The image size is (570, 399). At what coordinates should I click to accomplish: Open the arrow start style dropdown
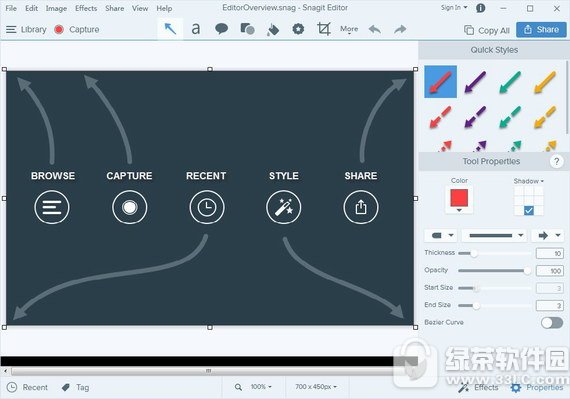[441, 235]
